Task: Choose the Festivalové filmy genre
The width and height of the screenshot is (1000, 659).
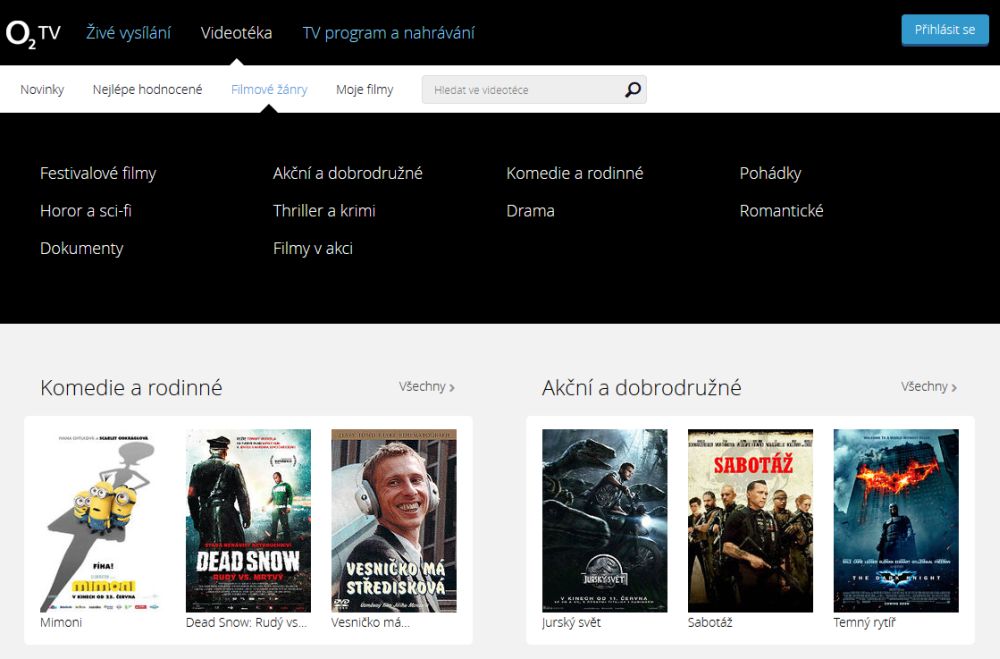Action: [98, 173]
